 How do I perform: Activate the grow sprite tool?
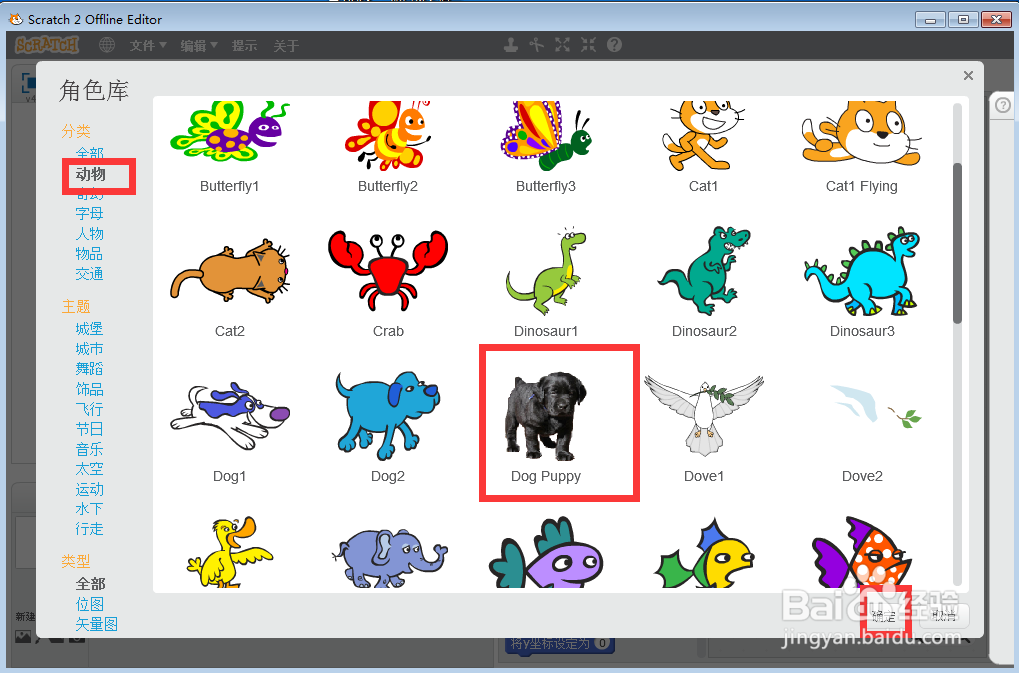click(x=562, y=45)
